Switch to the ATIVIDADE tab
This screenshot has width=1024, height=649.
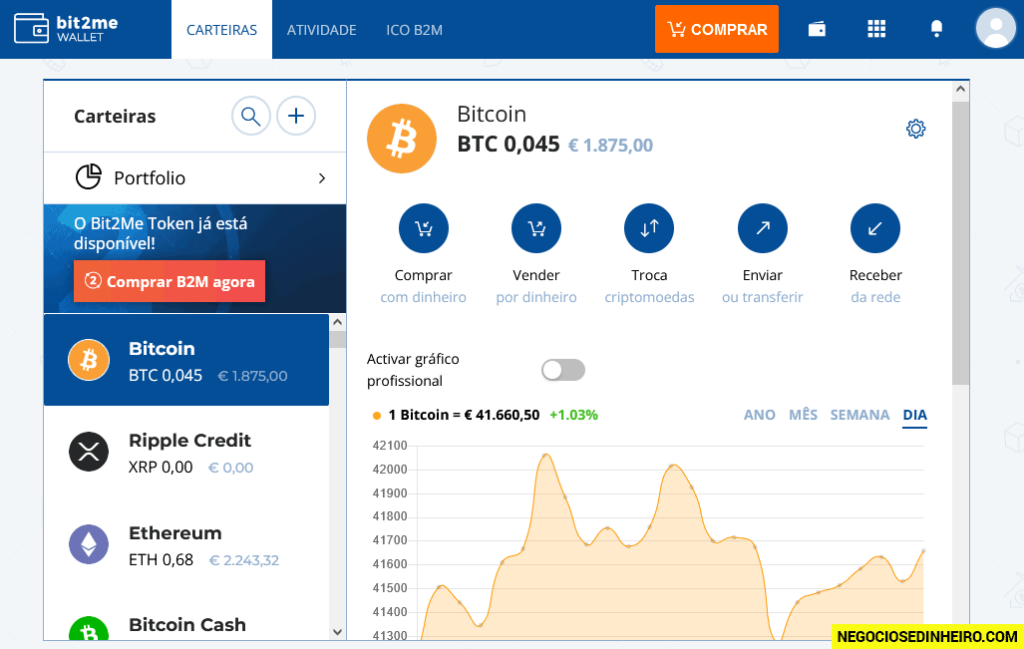(x=321, y=30)
